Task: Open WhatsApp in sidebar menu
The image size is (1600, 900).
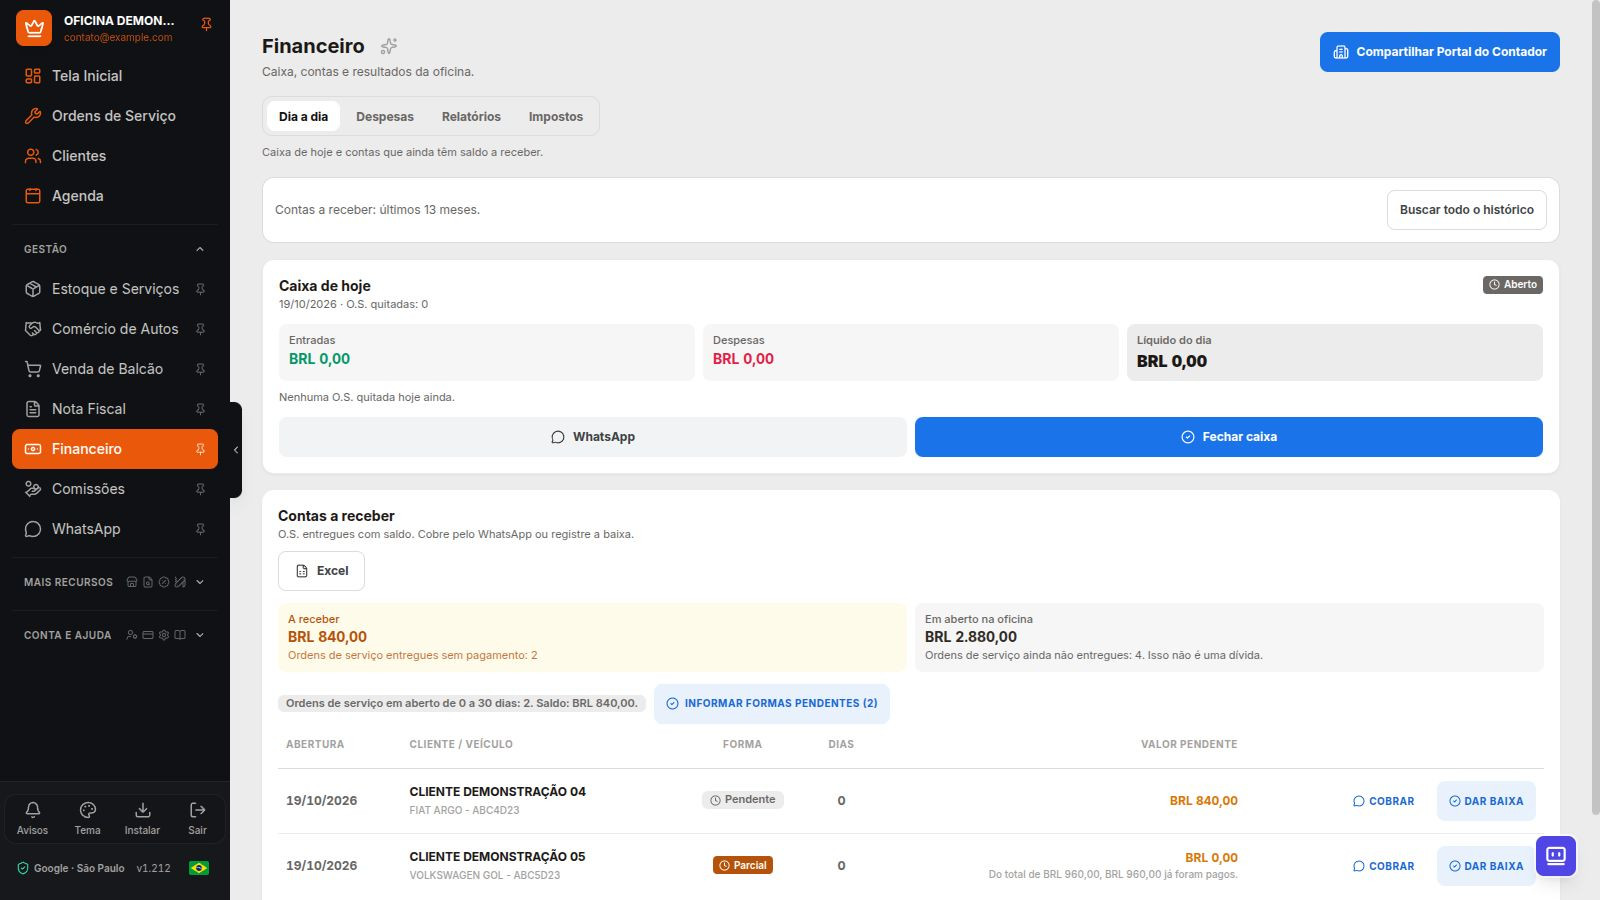Action: tap(102, 529)
